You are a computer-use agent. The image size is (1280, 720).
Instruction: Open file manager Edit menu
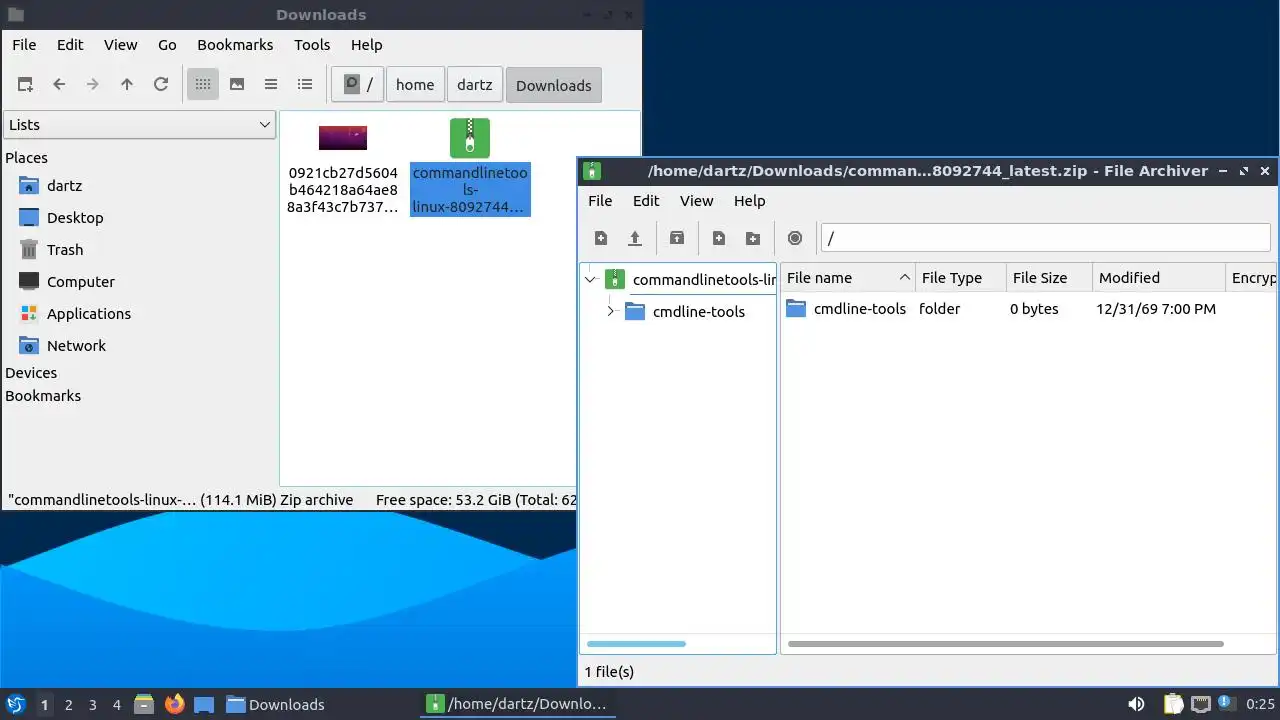pyautogui.click(x=70, y=45)
